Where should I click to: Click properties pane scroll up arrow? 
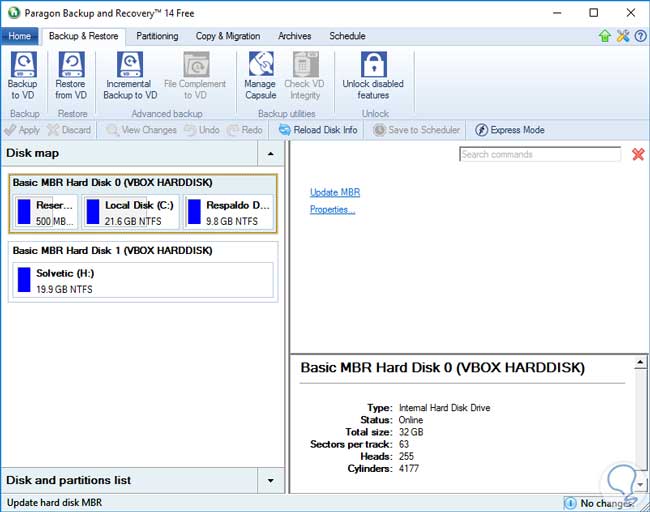click(640, 363)
